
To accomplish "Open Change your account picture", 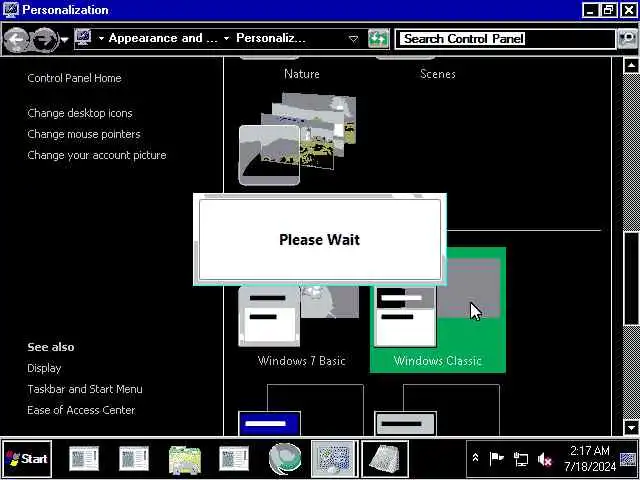I will [97, 156].
